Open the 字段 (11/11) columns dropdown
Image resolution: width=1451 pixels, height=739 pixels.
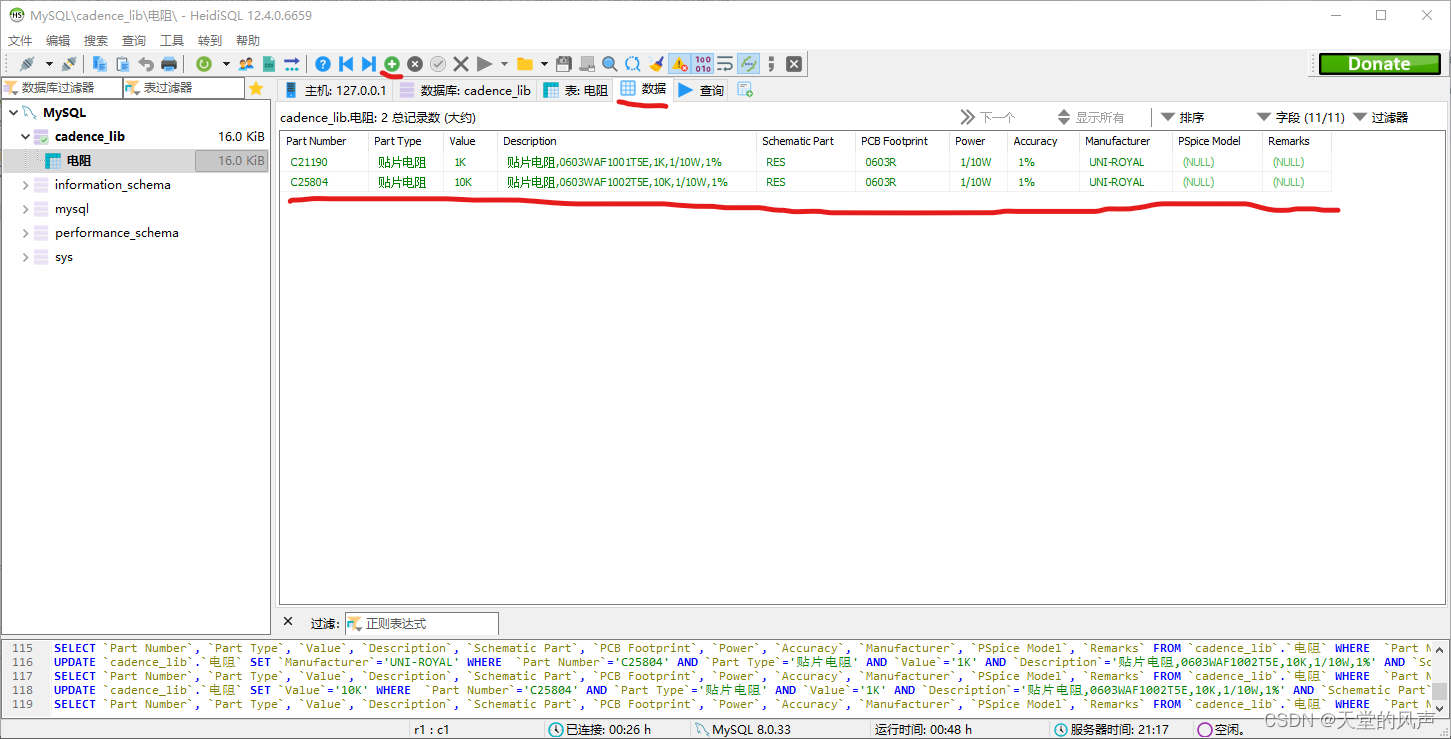pyautogui.click(x=1300, y=117)
